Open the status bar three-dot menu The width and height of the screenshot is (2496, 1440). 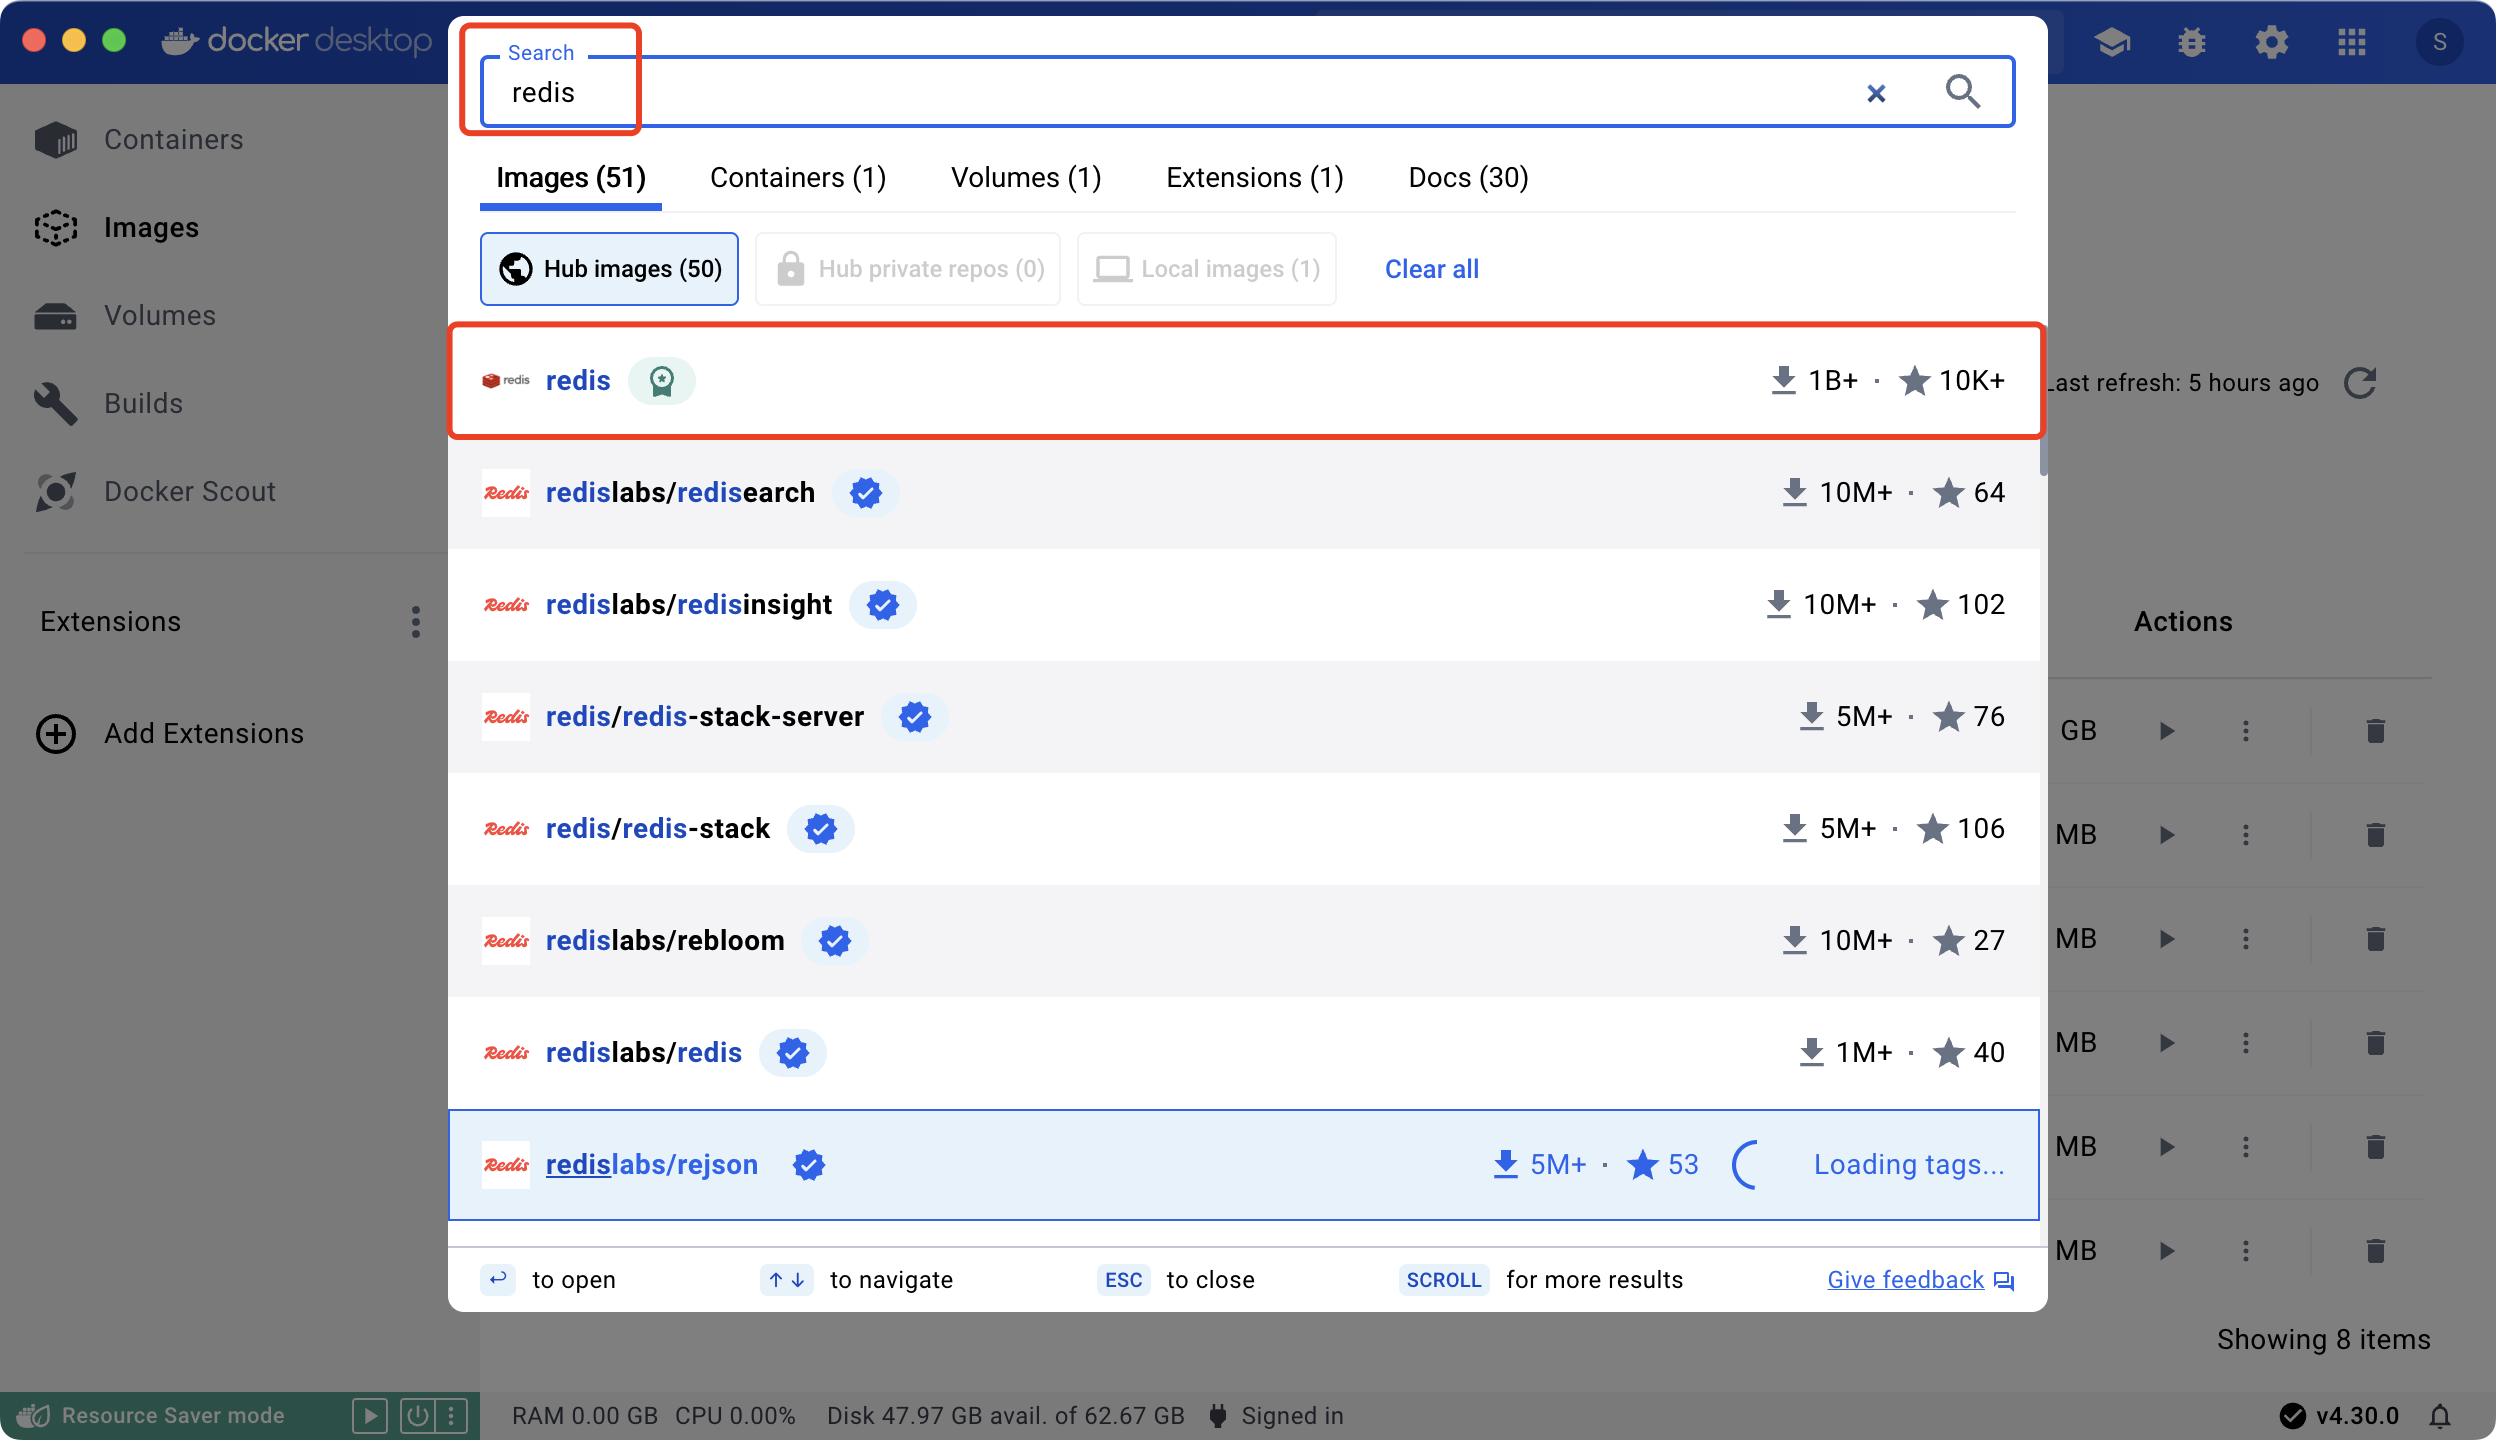(x=451, y=1416)
